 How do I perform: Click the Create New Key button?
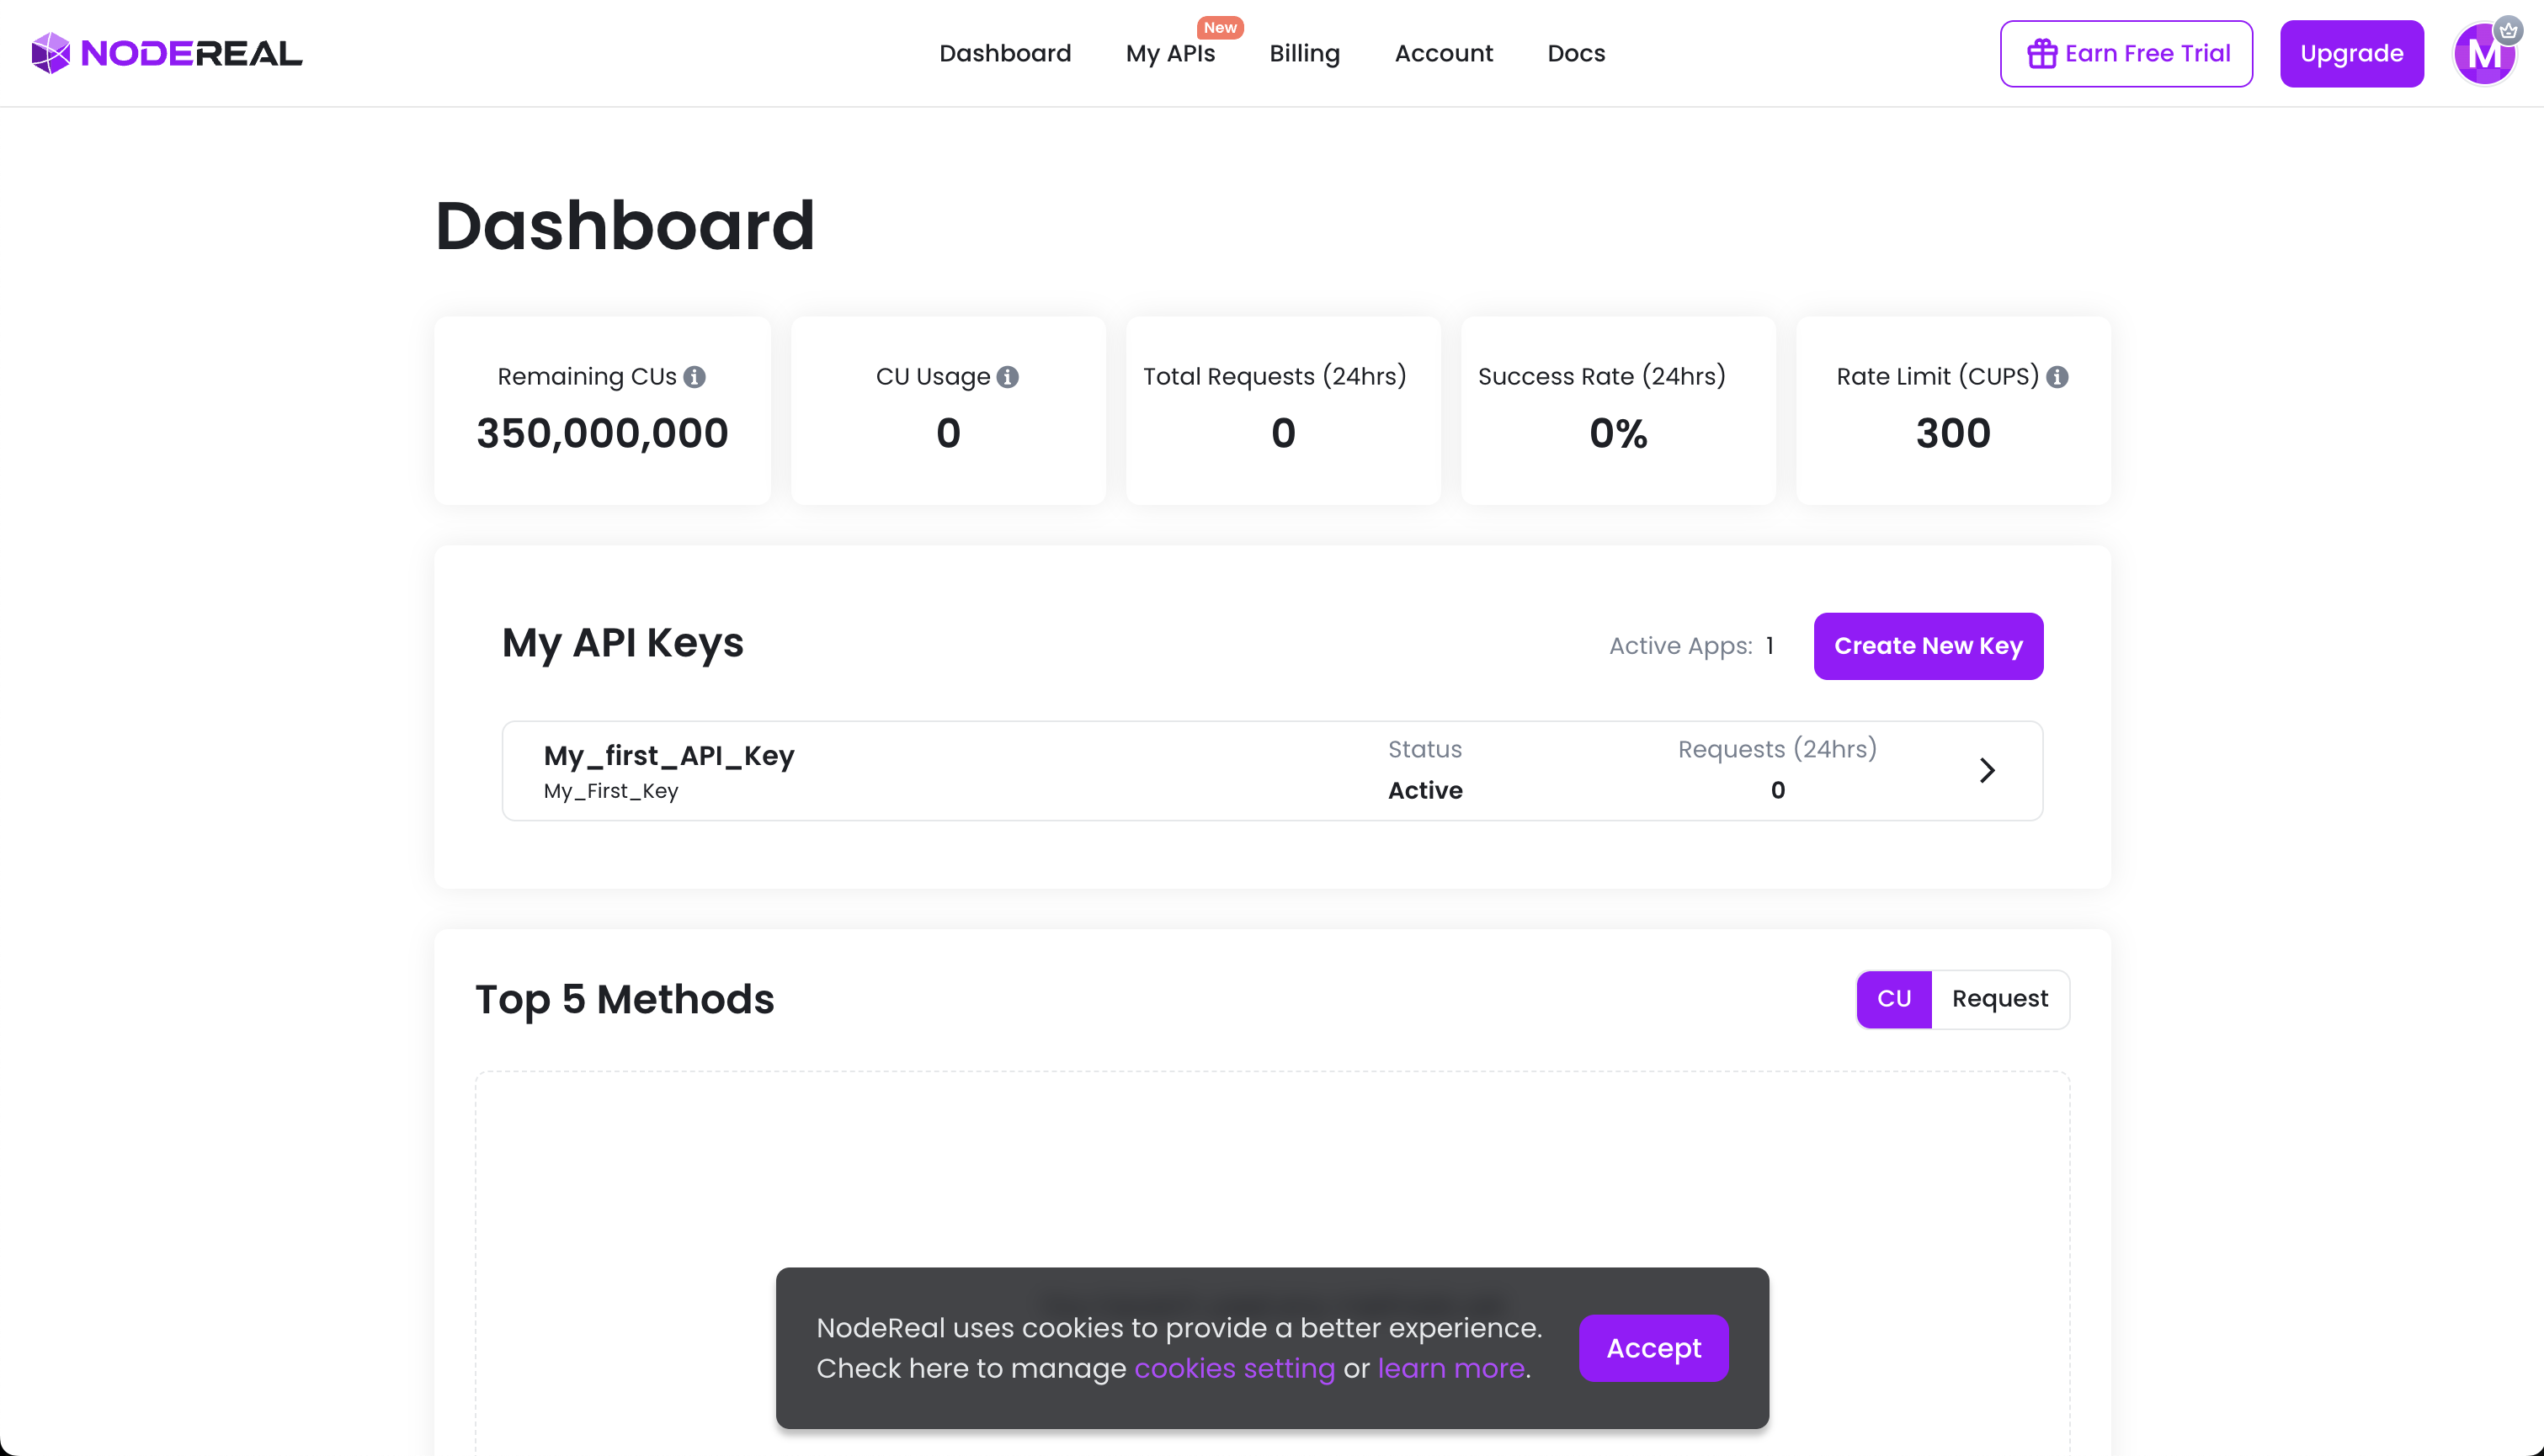[x=1927, y=646]
